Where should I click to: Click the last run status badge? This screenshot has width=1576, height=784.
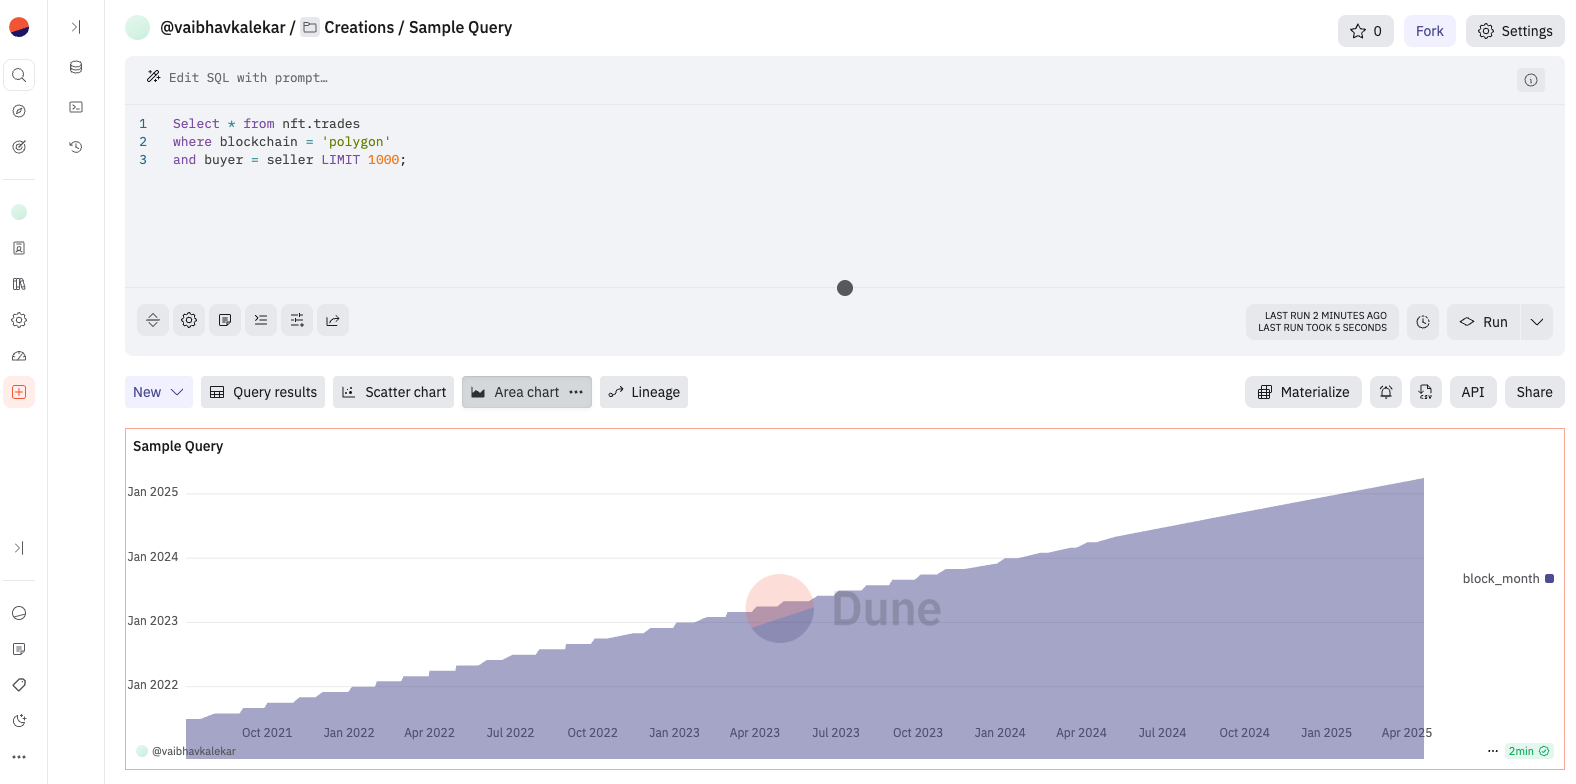click(x=1322, y=322)
